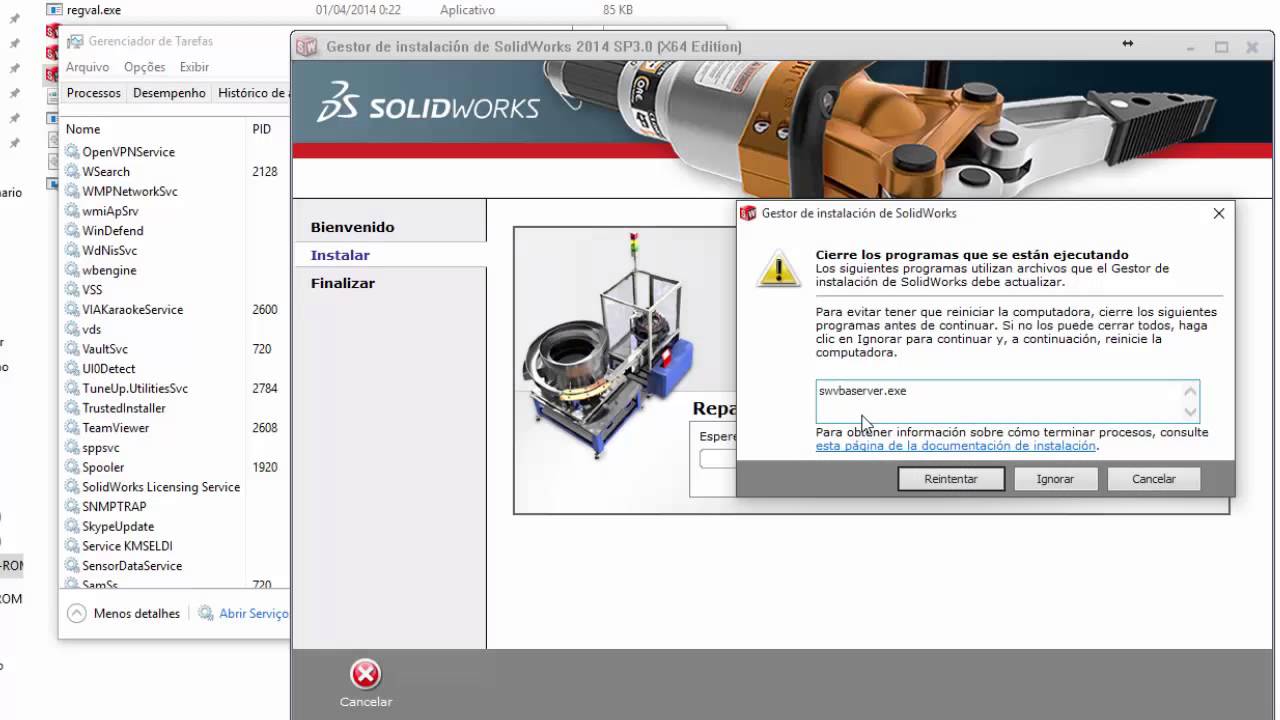The image size is (1280, 720).
Task: Click the list box scroll-up arrow
Action: [1190, 391]
